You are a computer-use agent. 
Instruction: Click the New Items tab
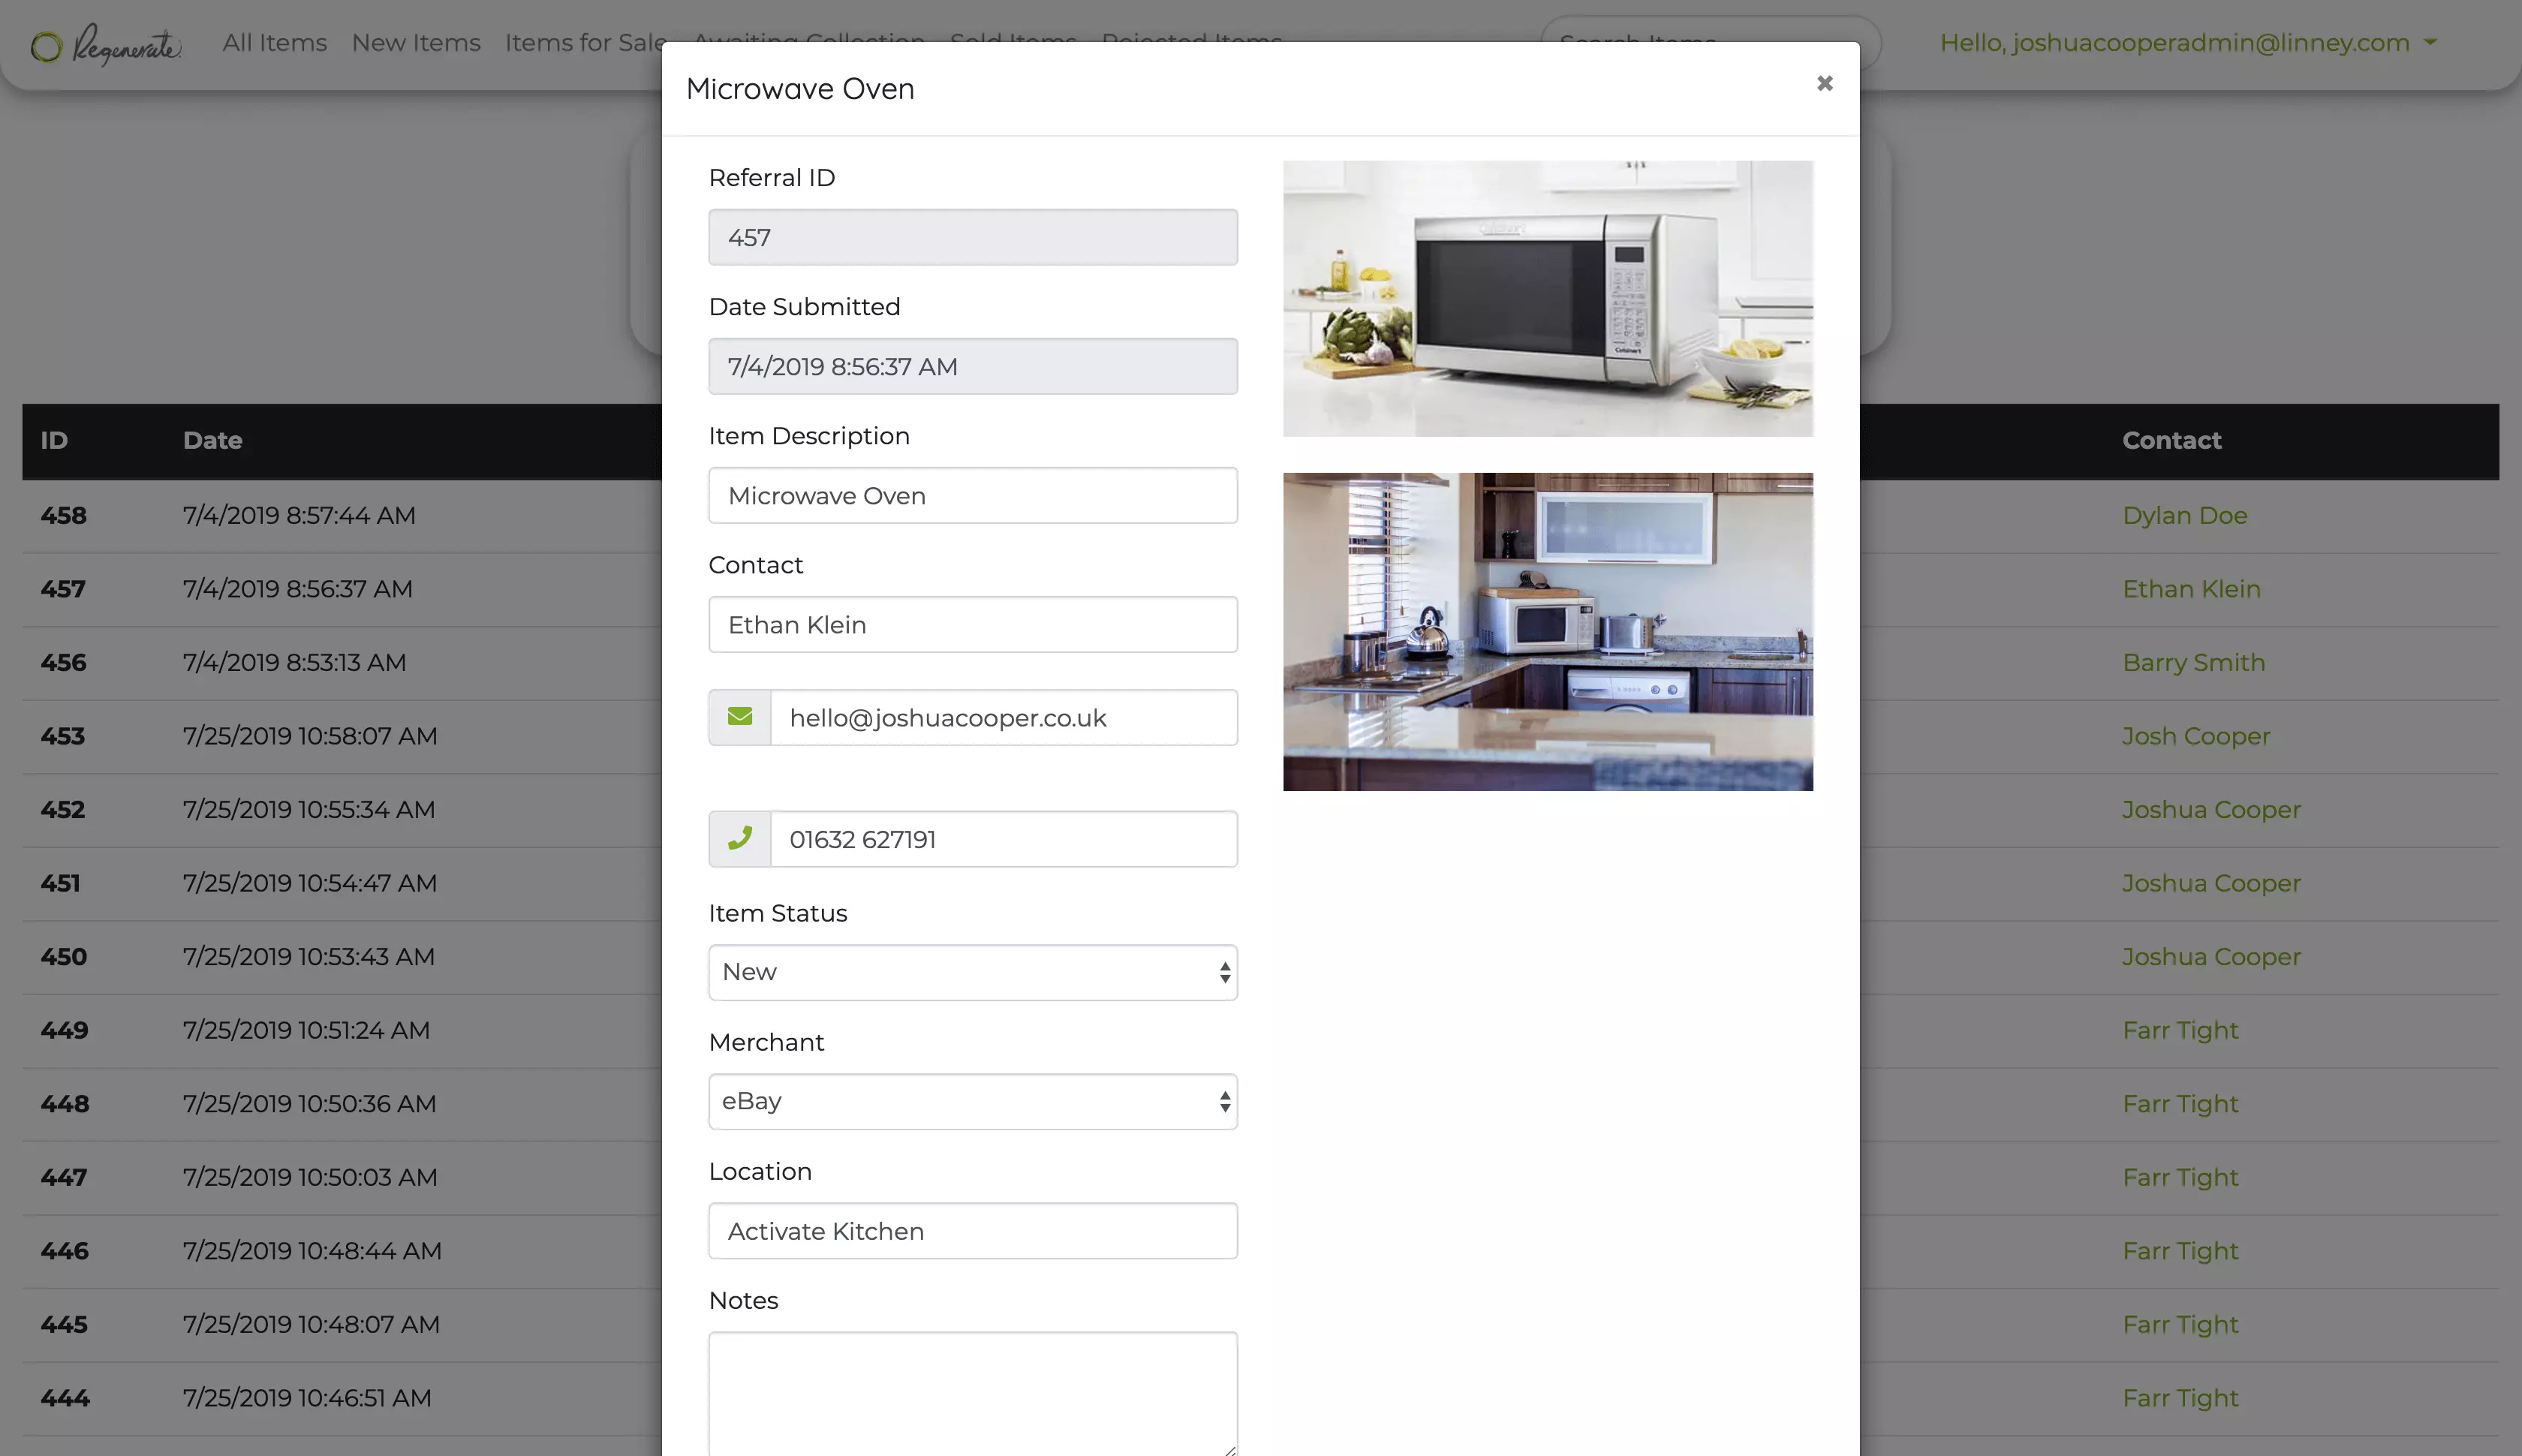click(x=416, y=41)
